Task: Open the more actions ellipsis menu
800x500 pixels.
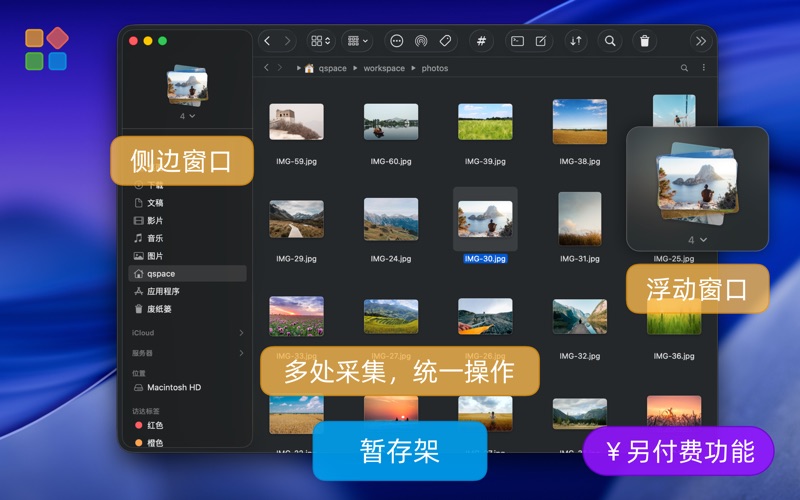Action: pos(396,41)
